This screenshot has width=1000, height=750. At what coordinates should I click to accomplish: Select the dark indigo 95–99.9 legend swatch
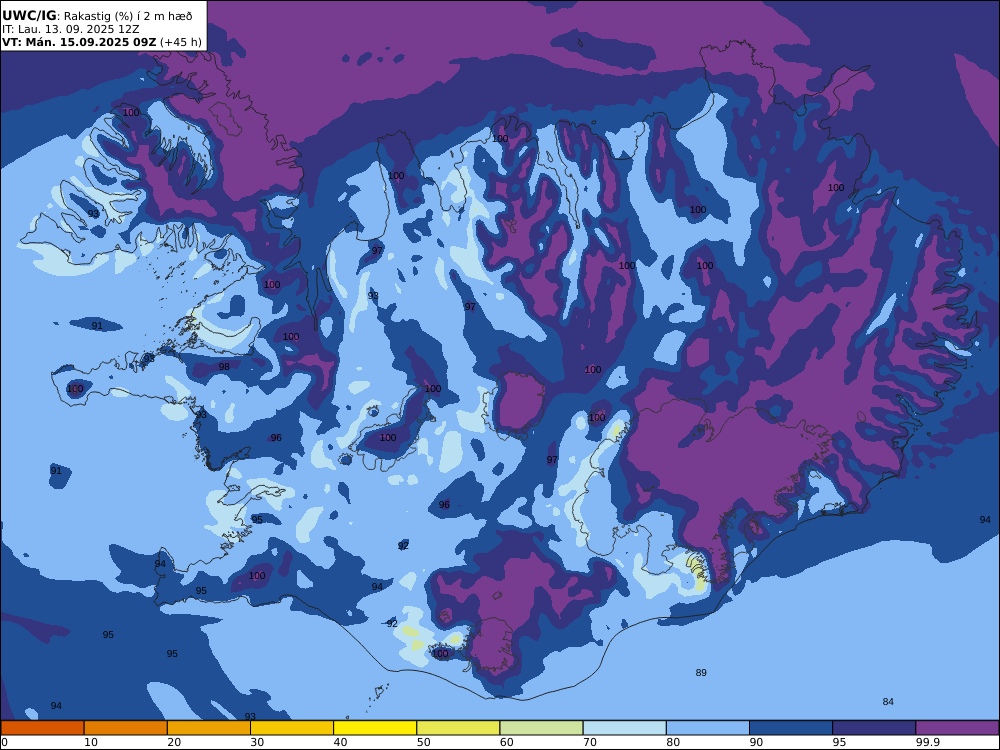pos(874,728)
